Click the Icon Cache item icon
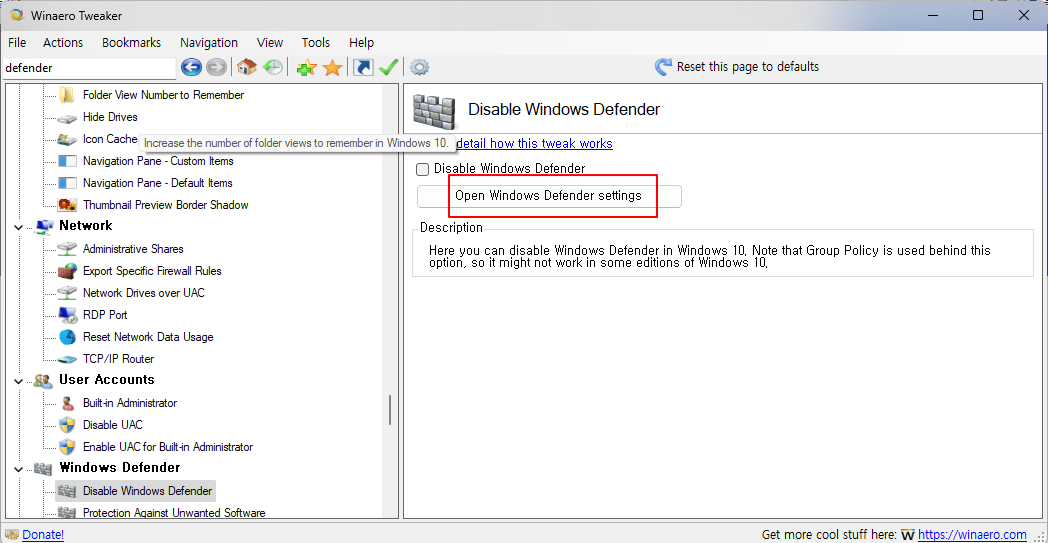The image size is (1048, 543). coord(67,139)
